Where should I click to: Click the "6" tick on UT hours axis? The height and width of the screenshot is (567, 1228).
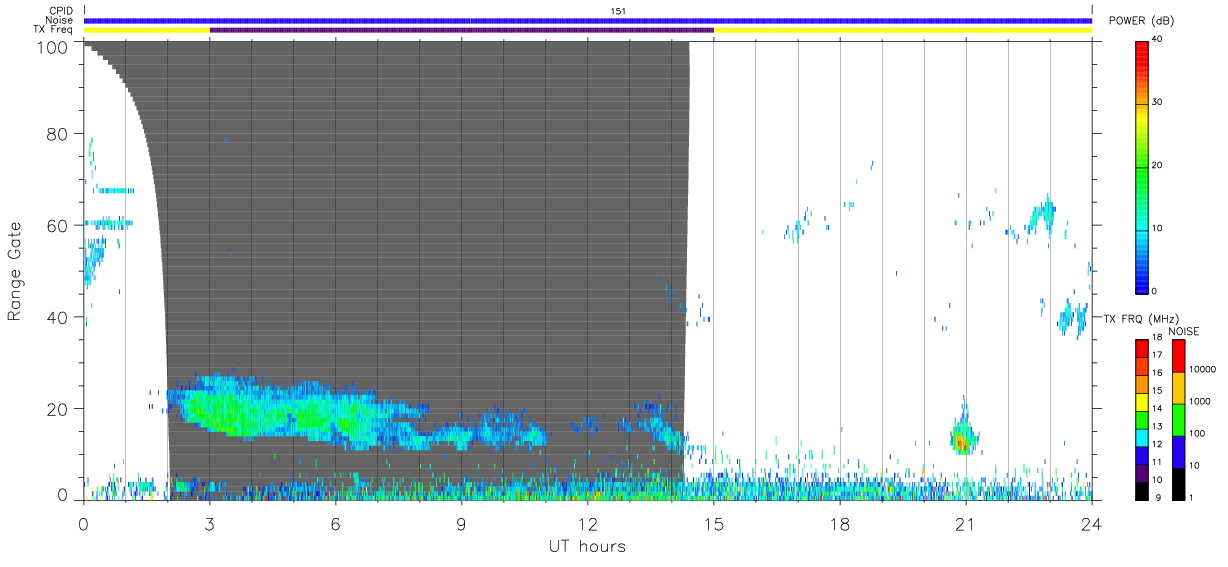[336, 522]
